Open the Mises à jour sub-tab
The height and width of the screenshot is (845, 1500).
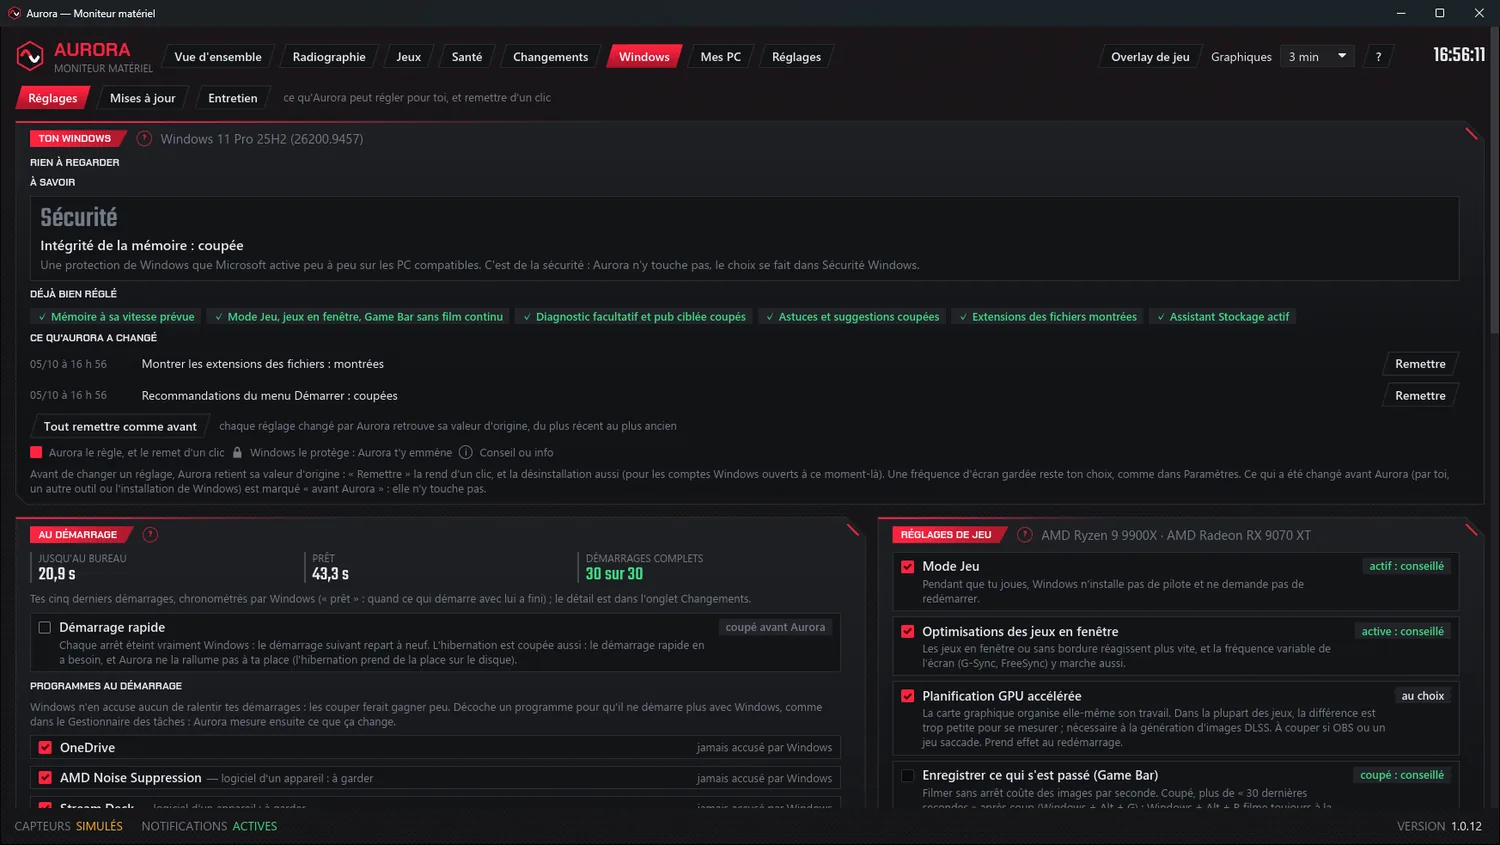click(142, 98)
